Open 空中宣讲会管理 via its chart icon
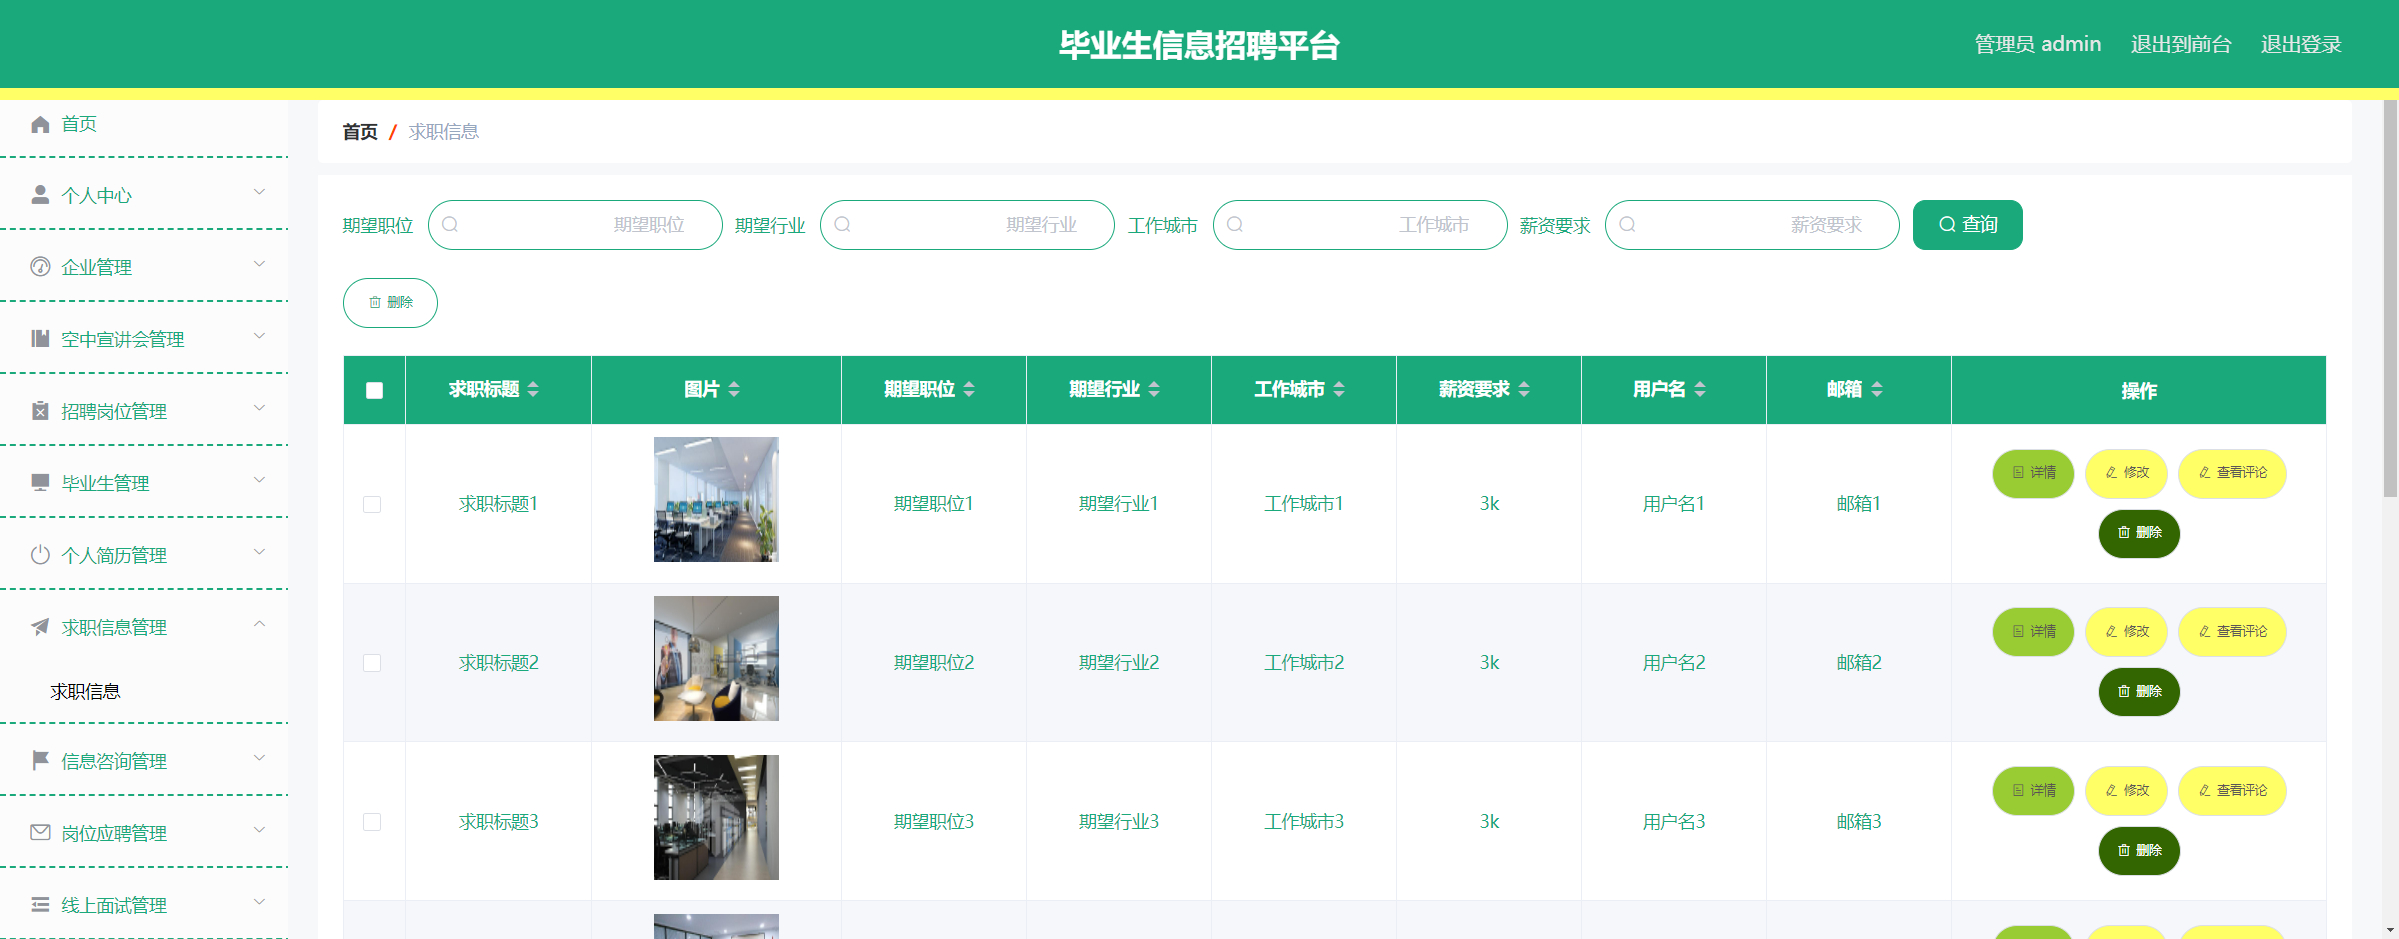Viewport: 2399px width, 939px height. [40, 338]
